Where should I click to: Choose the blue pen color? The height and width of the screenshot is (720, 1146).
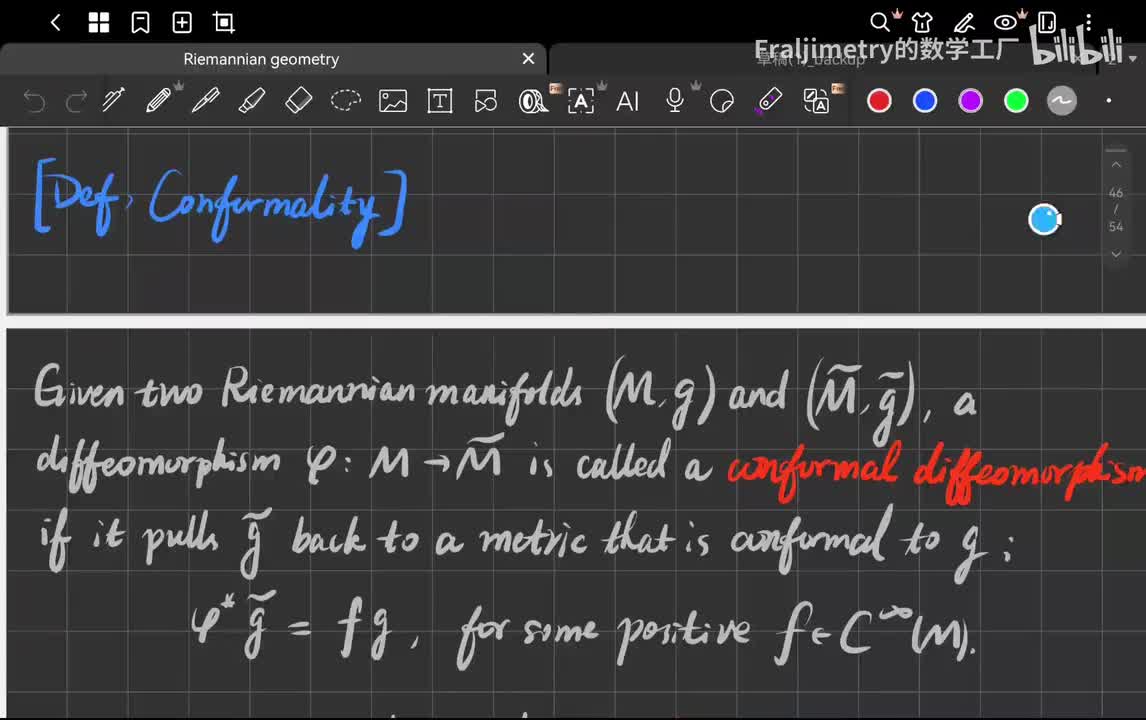pyautogui.click(x=925, y=101)
